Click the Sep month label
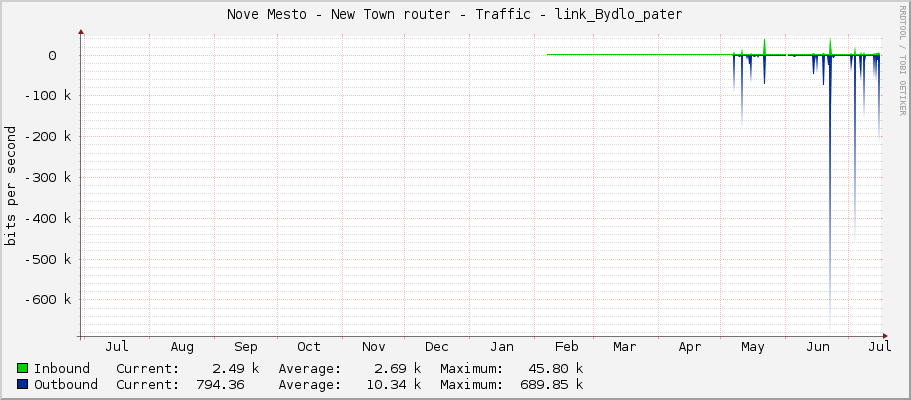Image resolution: width=911 pixels, height=400 pixels. [x=246, y=347]
